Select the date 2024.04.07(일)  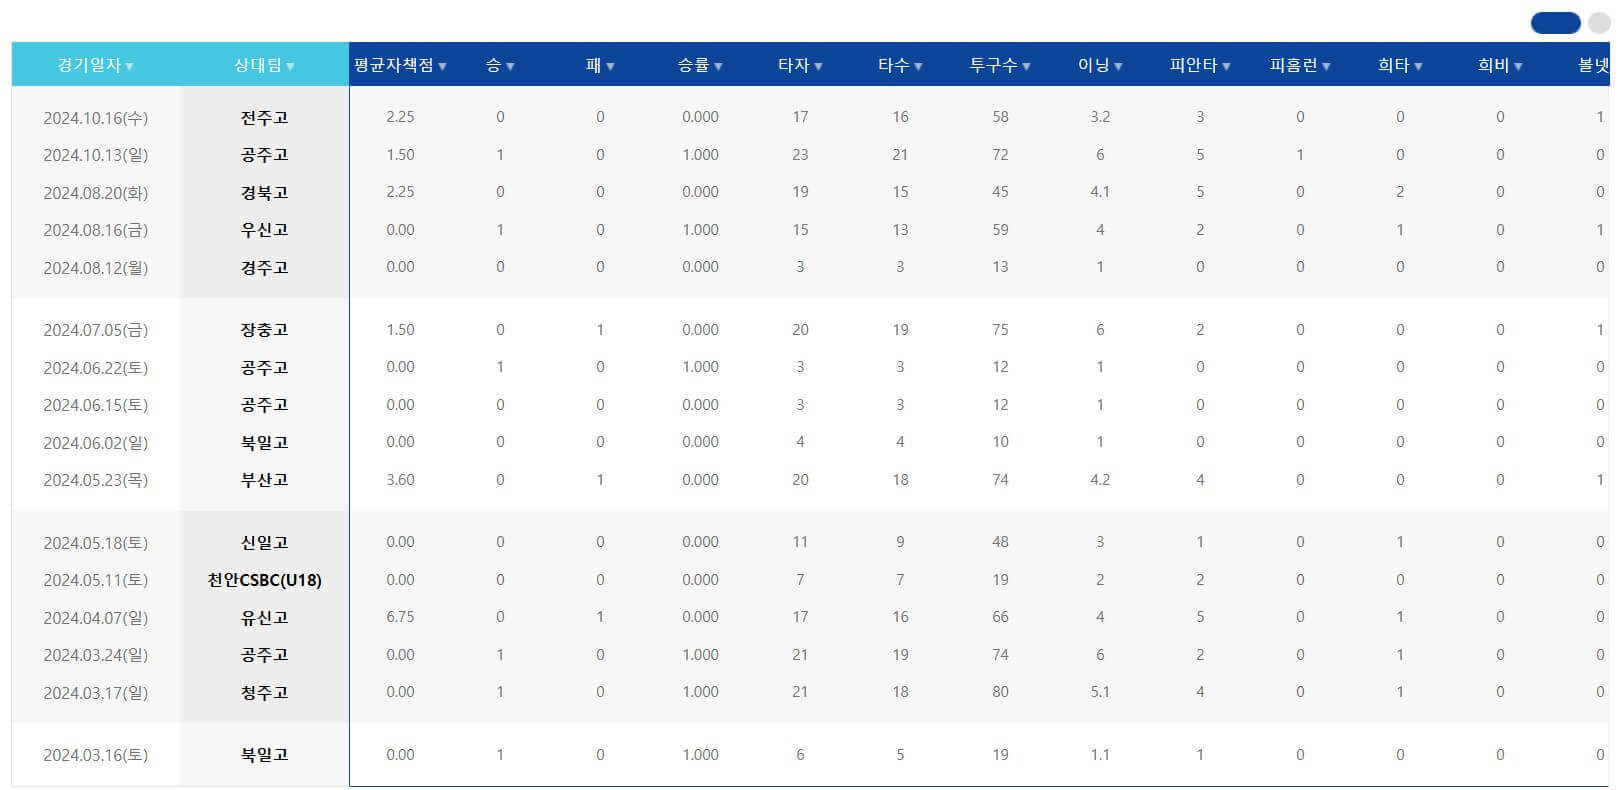pos(96,618)
